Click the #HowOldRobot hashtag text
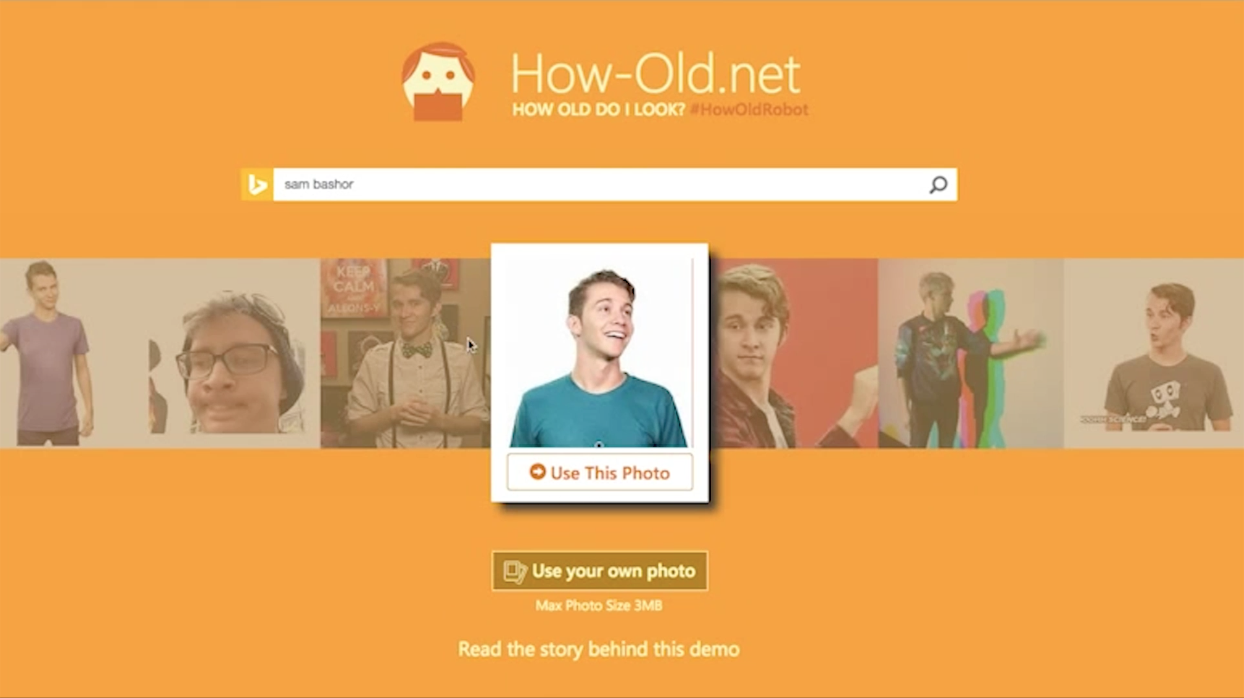 pyautogui.click(x=749, y=110)
